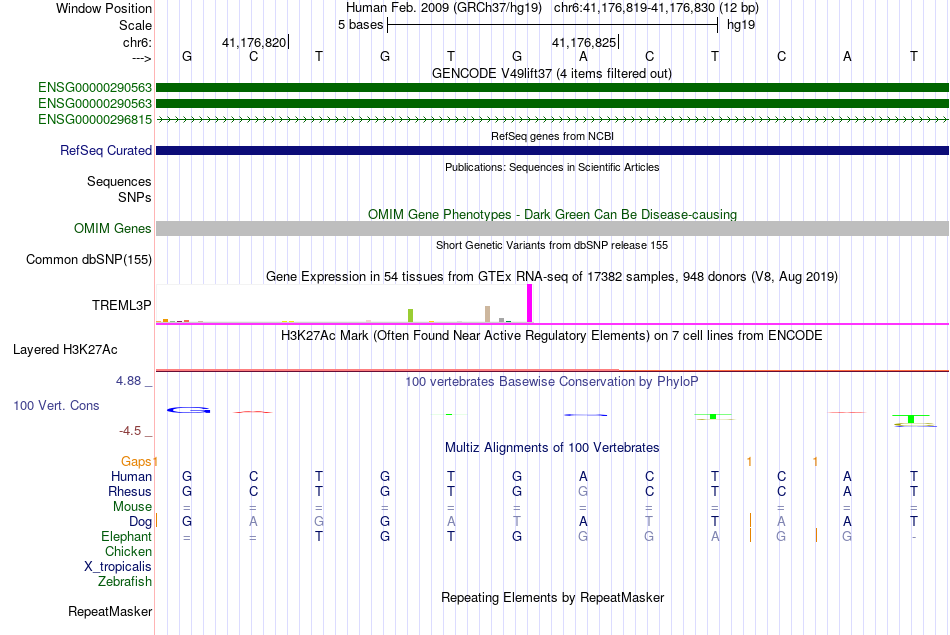Viewport: 950px width, 635px height.
Task: Click the Mouse species label
Action: point(132,507)
